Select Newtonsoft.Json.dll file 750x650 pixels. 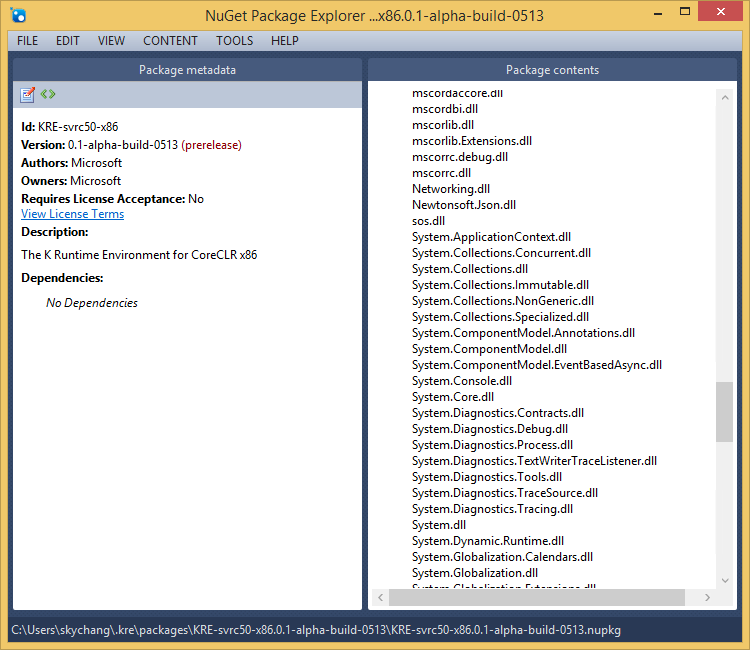click(464, 205)
